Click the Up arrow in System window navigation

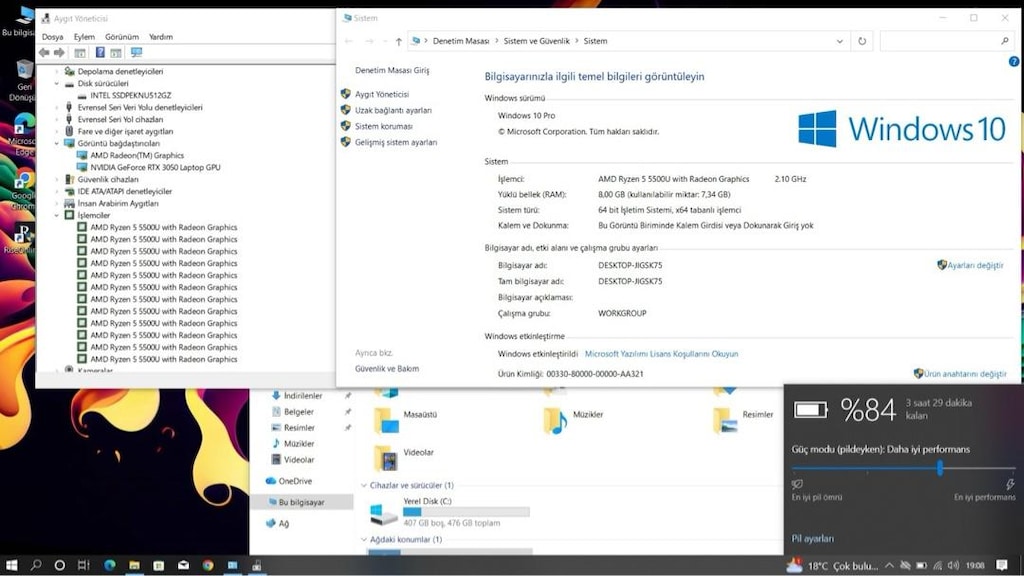click(398, 41)
